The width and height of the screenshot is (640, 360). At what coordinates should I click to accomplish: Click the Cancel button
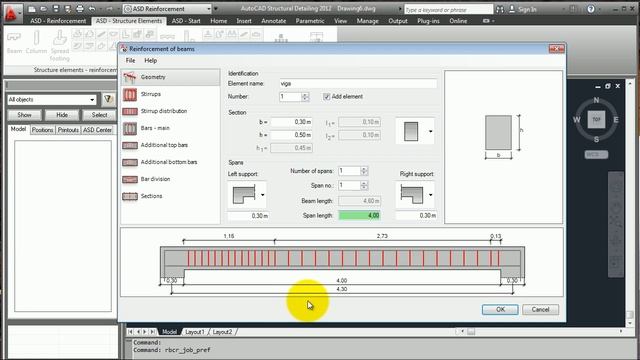[x=540, y=309]
